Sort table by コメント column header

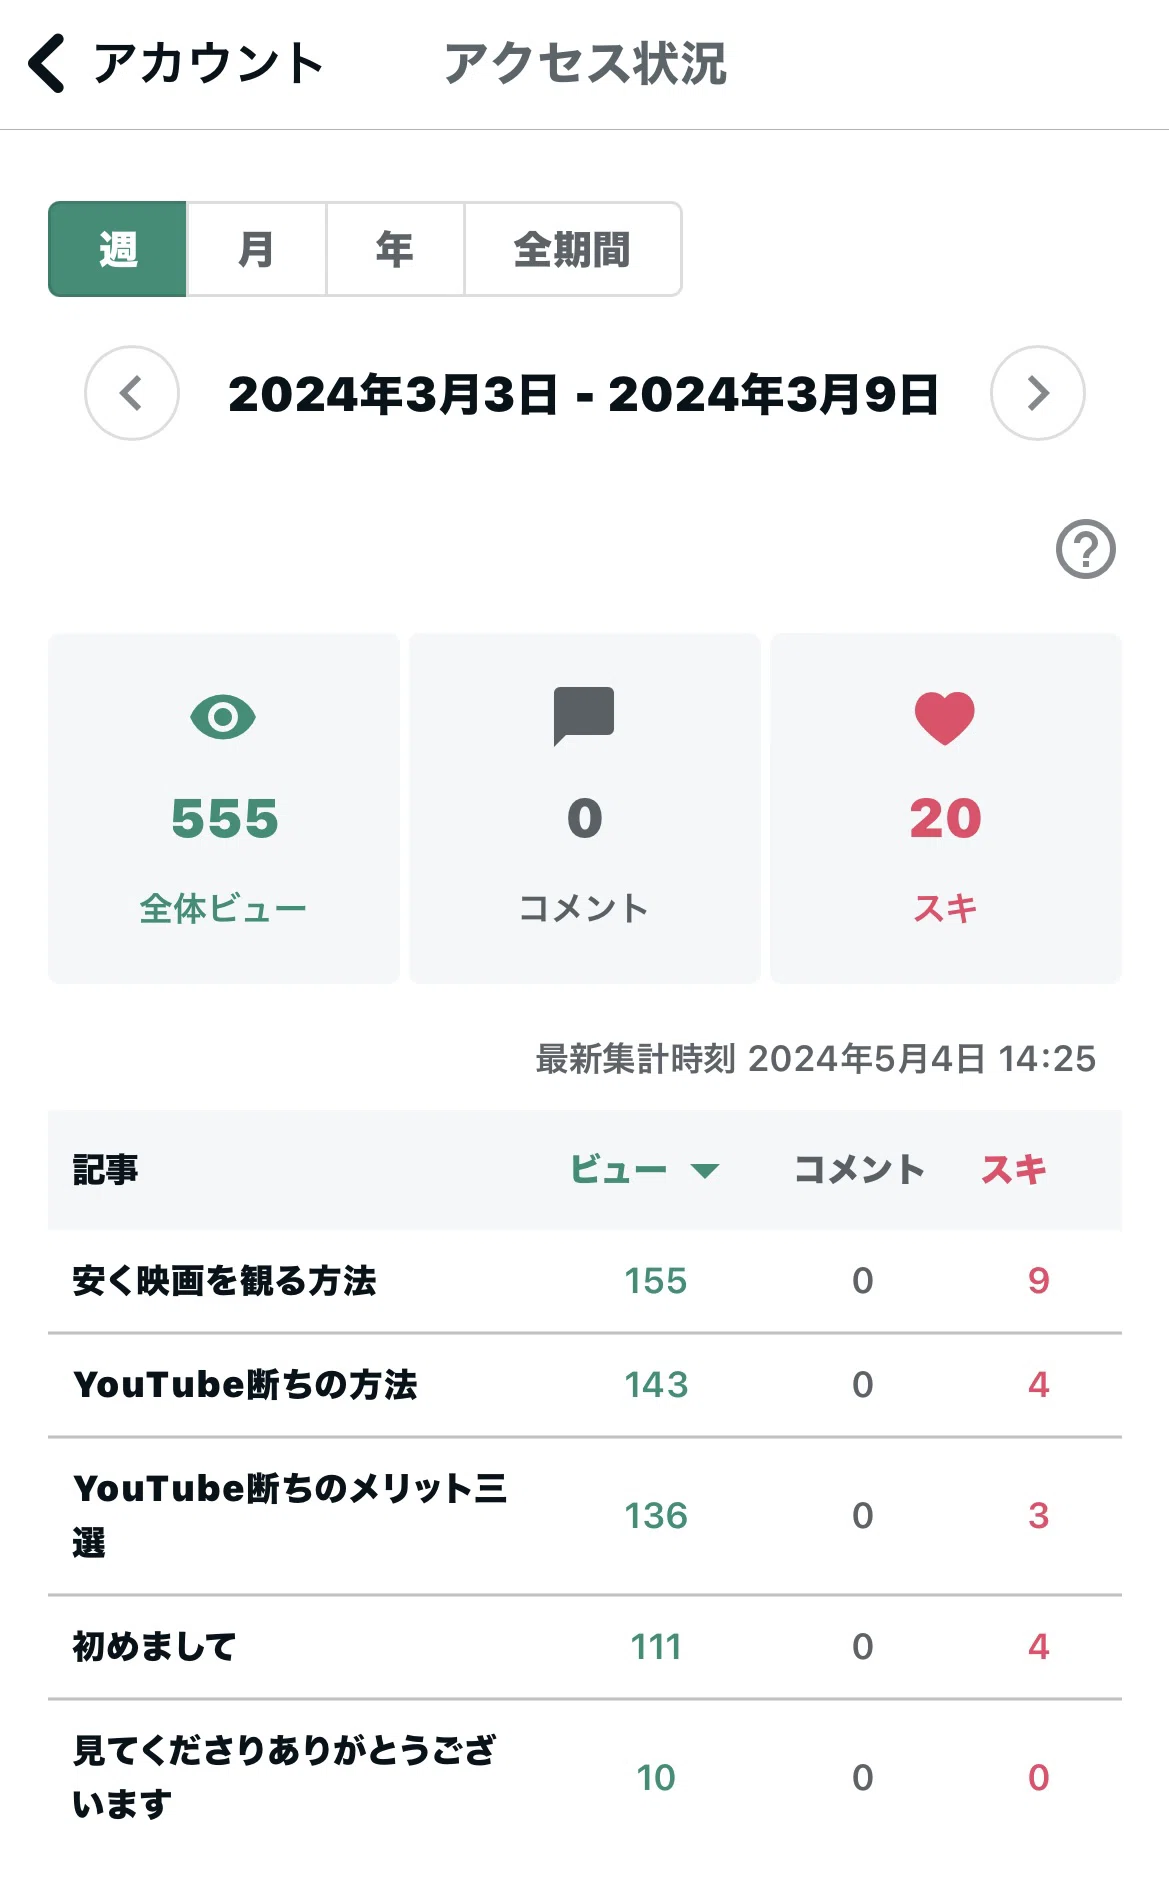click(x=859, y=1169)
